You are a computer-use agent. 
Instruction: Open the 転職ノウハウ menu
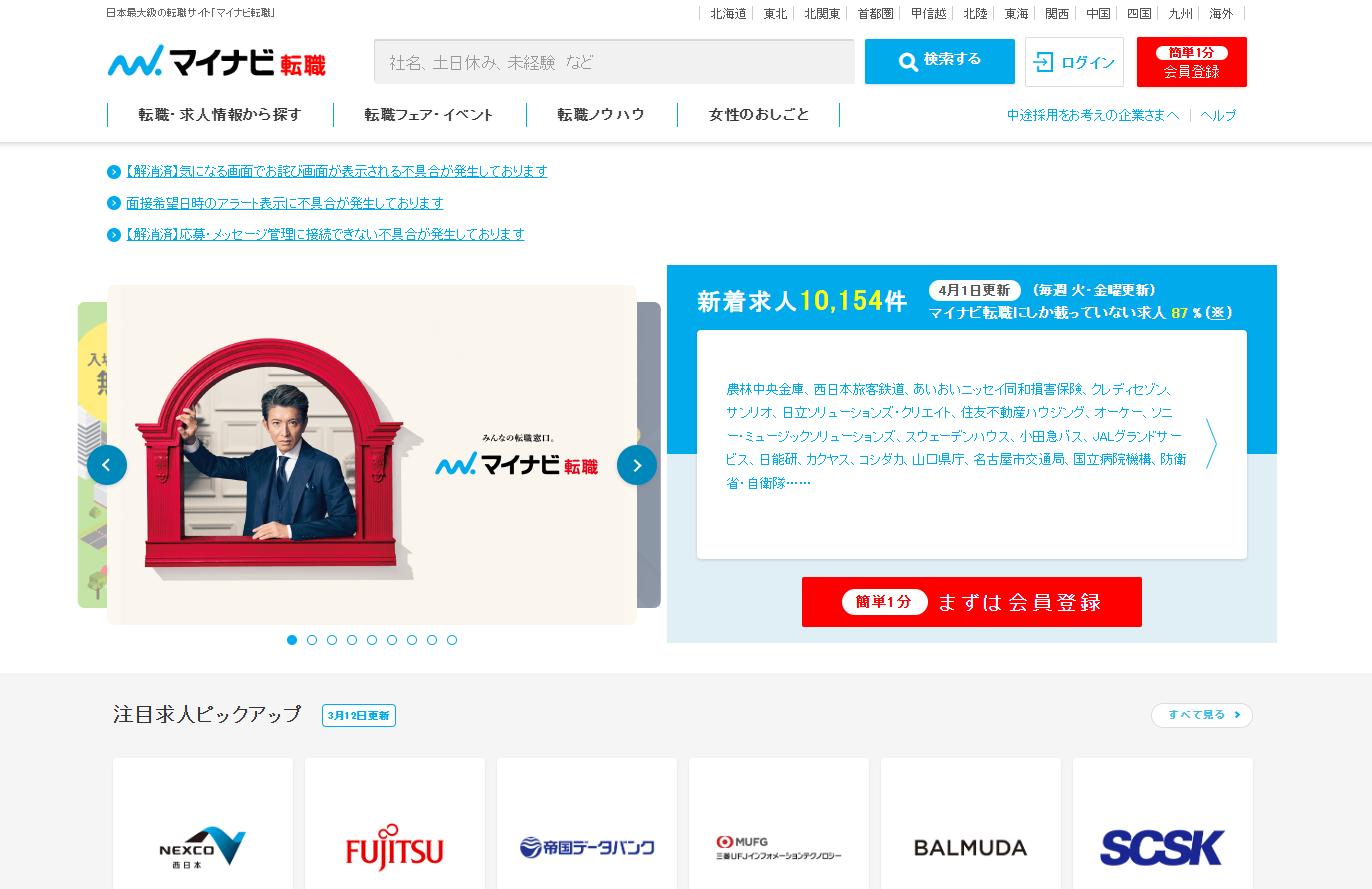[x=601, y=115]
